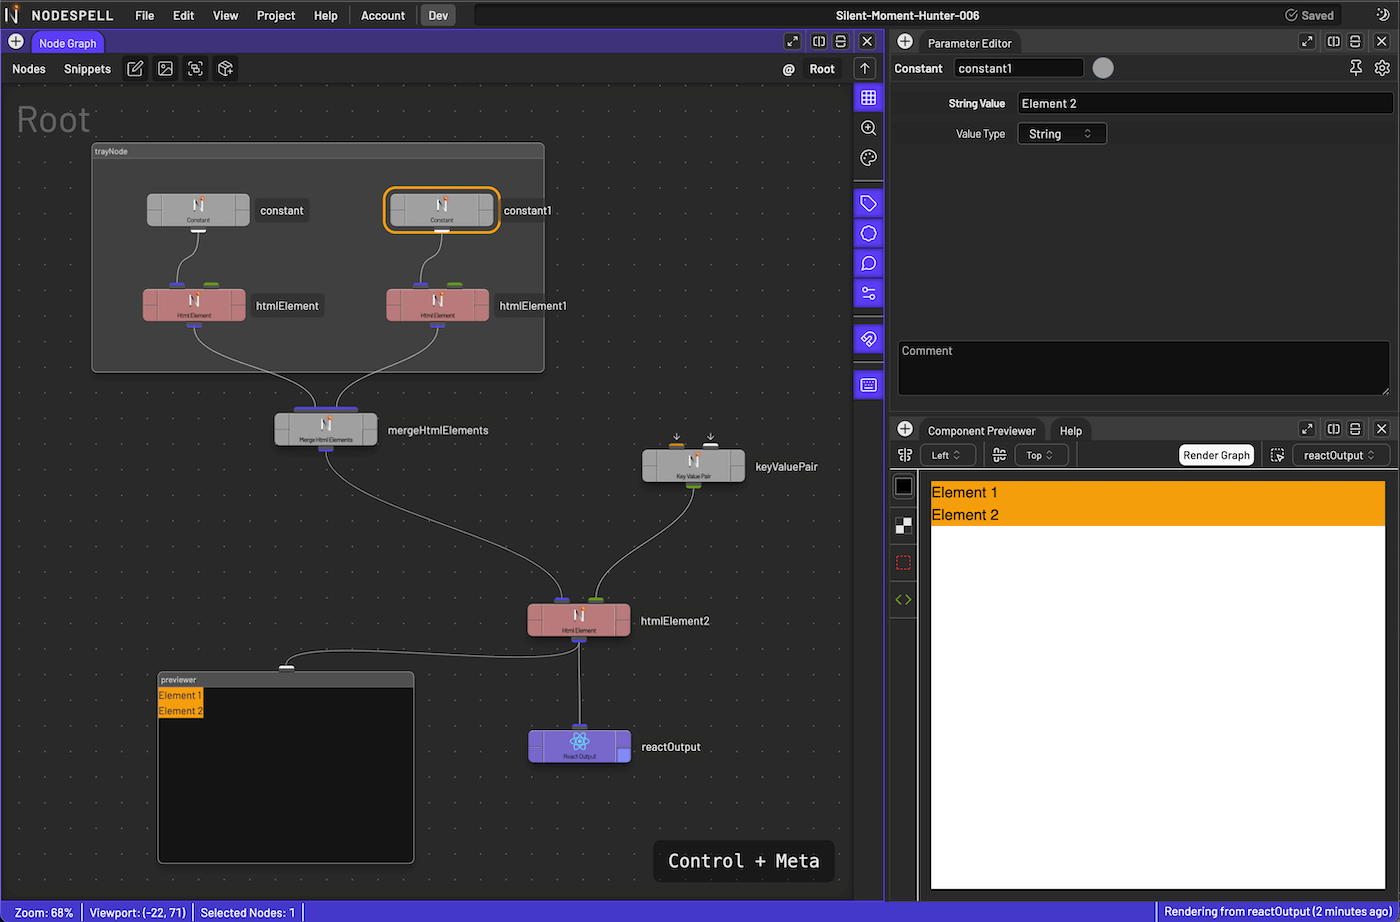Image resolution: width=1400 pixels, height=922 pixels.
Task: Click the image icon in Node Graph toolbar
Action: 165,69
